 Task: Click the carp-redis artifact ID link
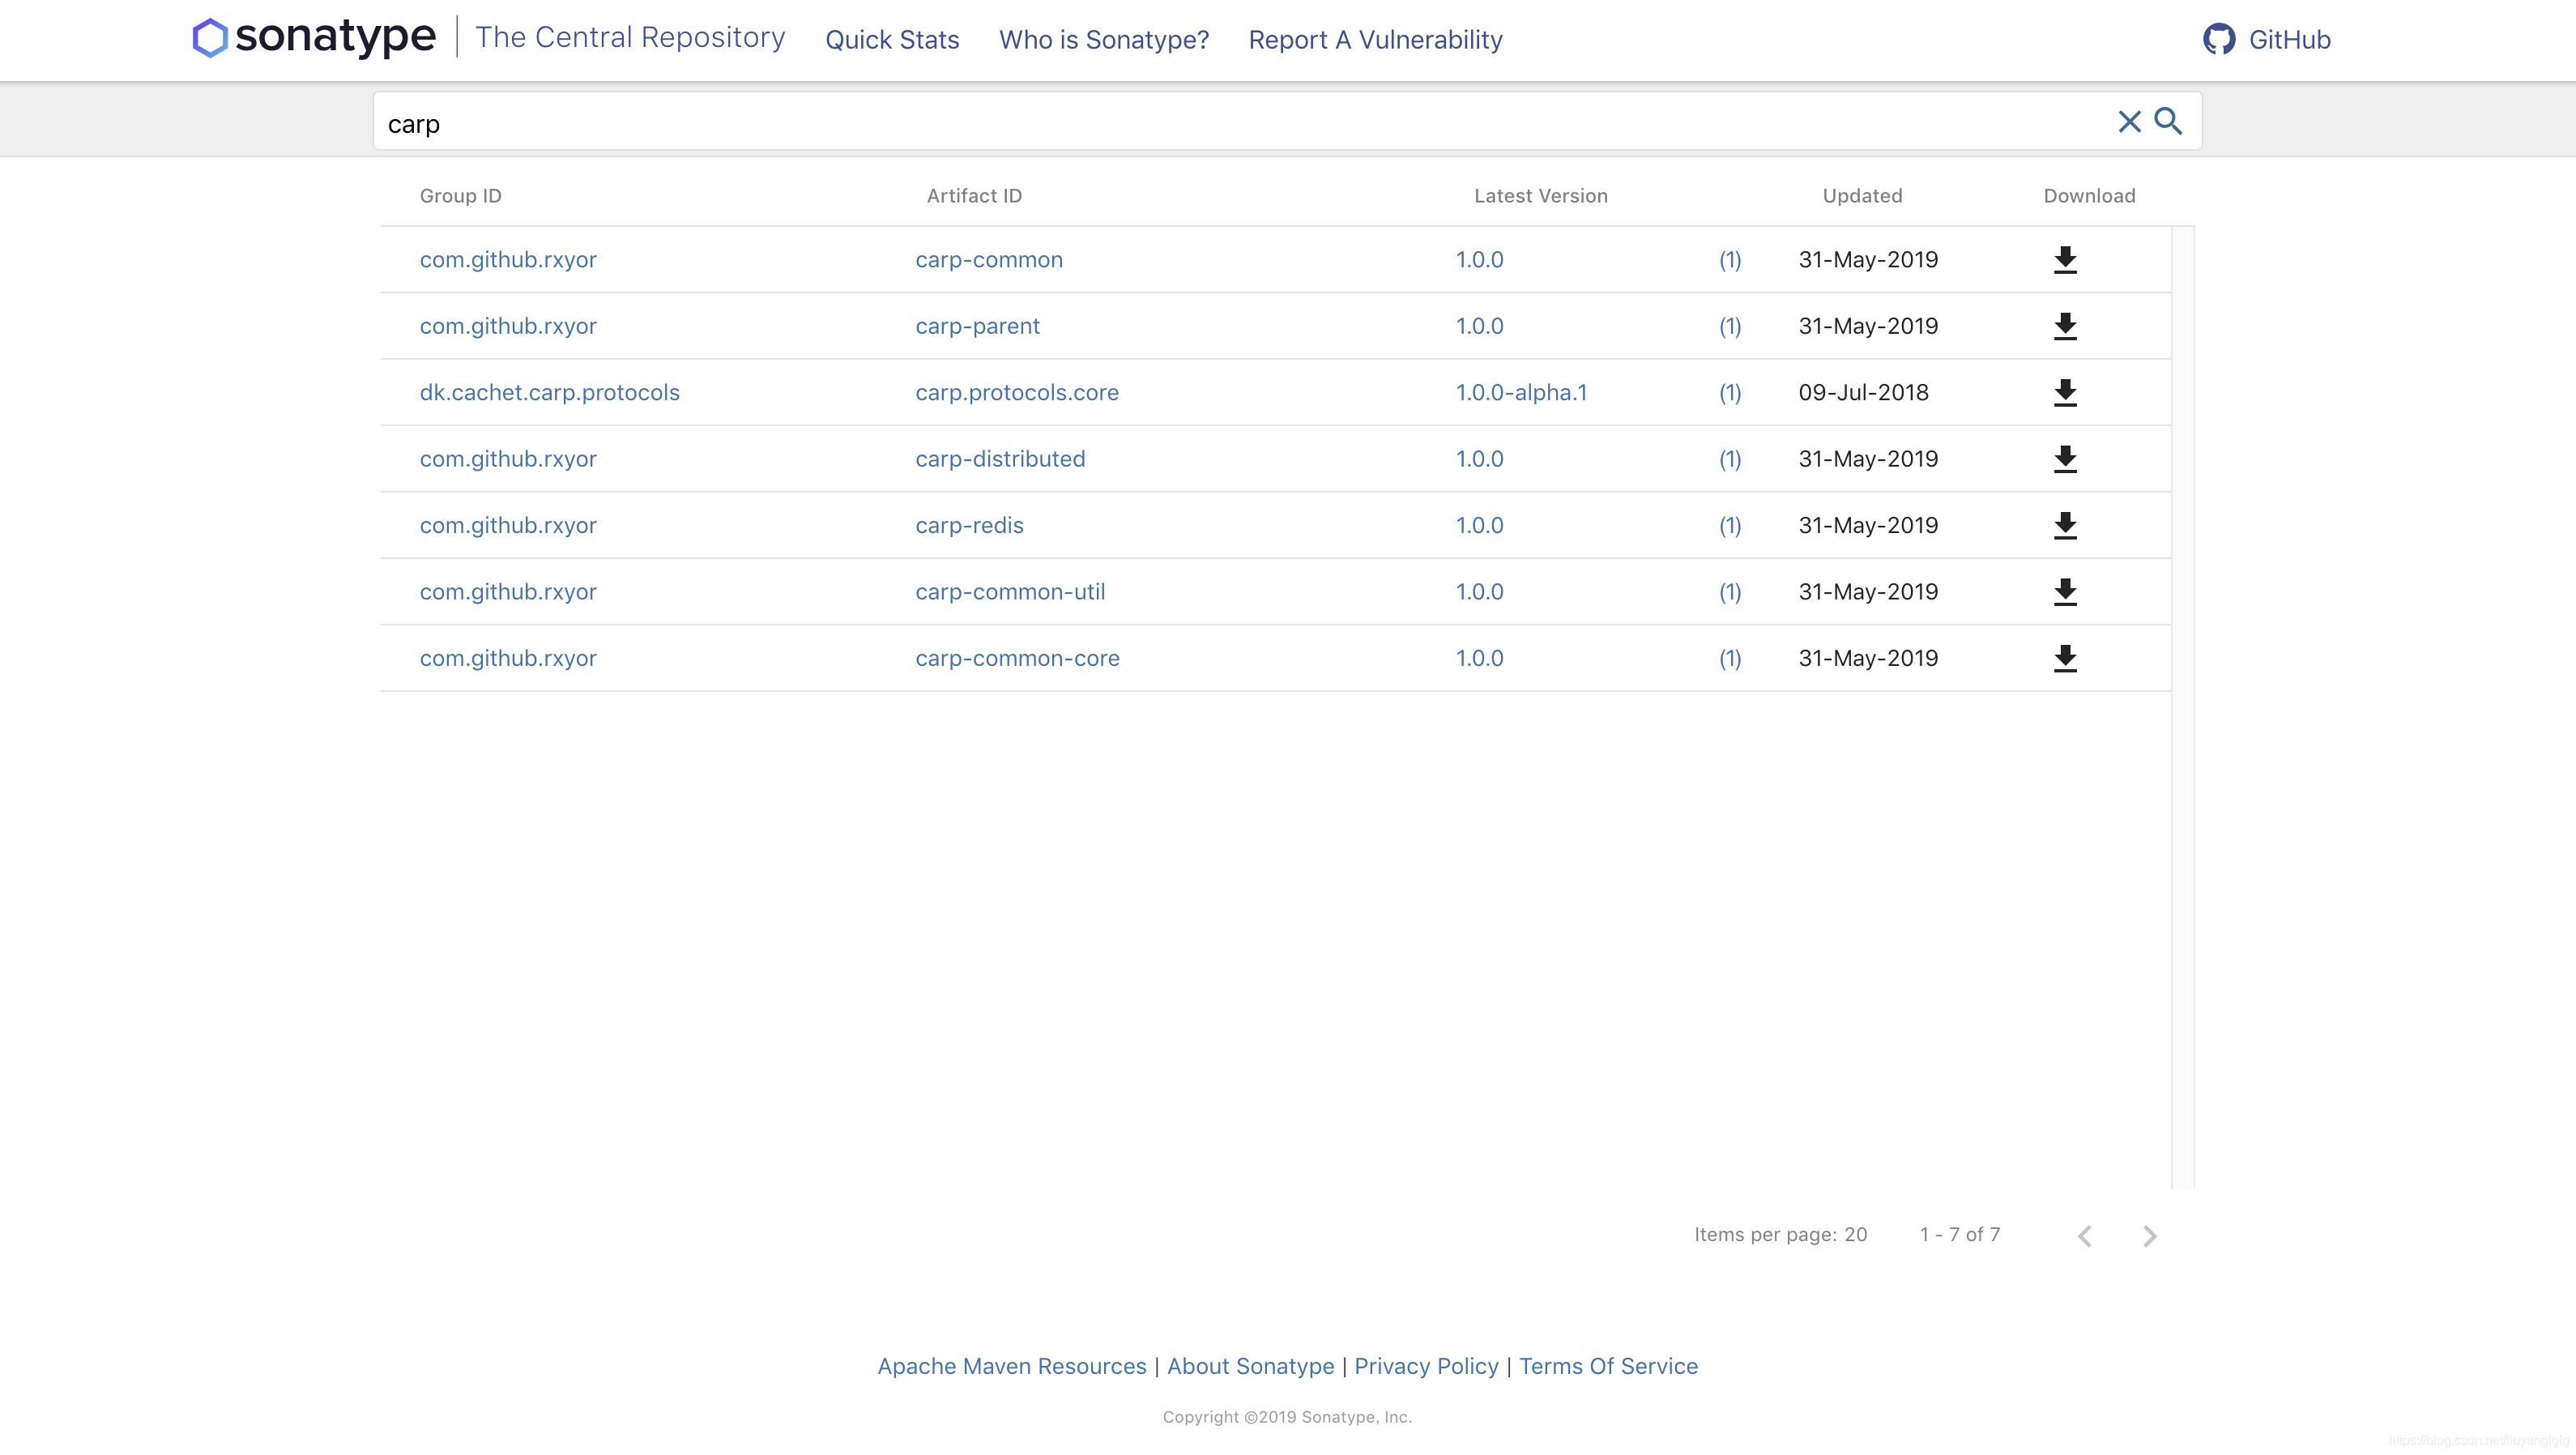(970, 526)
